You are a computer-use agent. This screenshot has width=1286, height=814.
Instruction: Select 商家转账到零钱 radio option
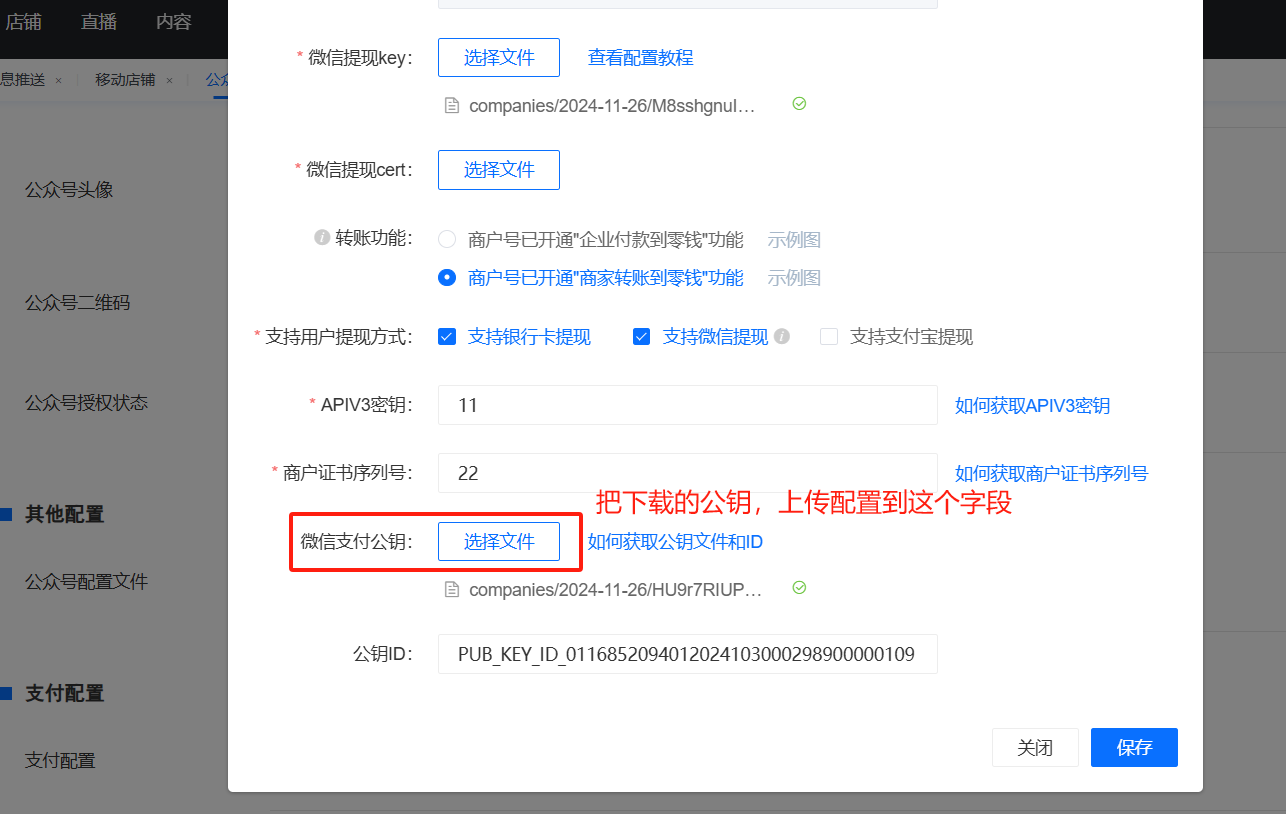click(447, 278)
